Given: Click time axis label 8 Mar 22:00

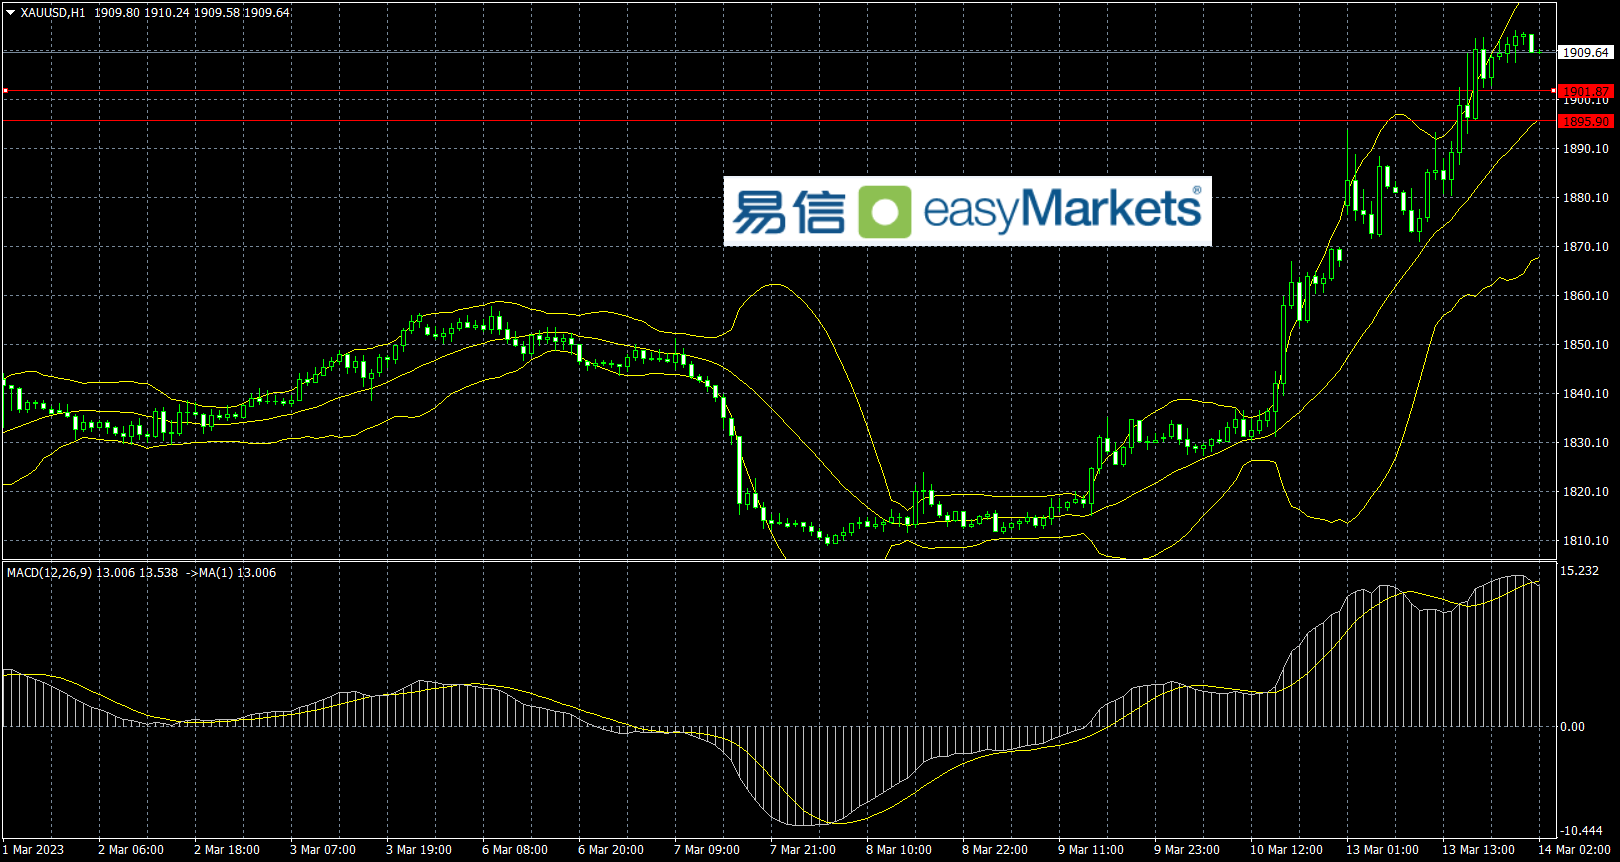Looking at the screenshot, I should point(995,850).
